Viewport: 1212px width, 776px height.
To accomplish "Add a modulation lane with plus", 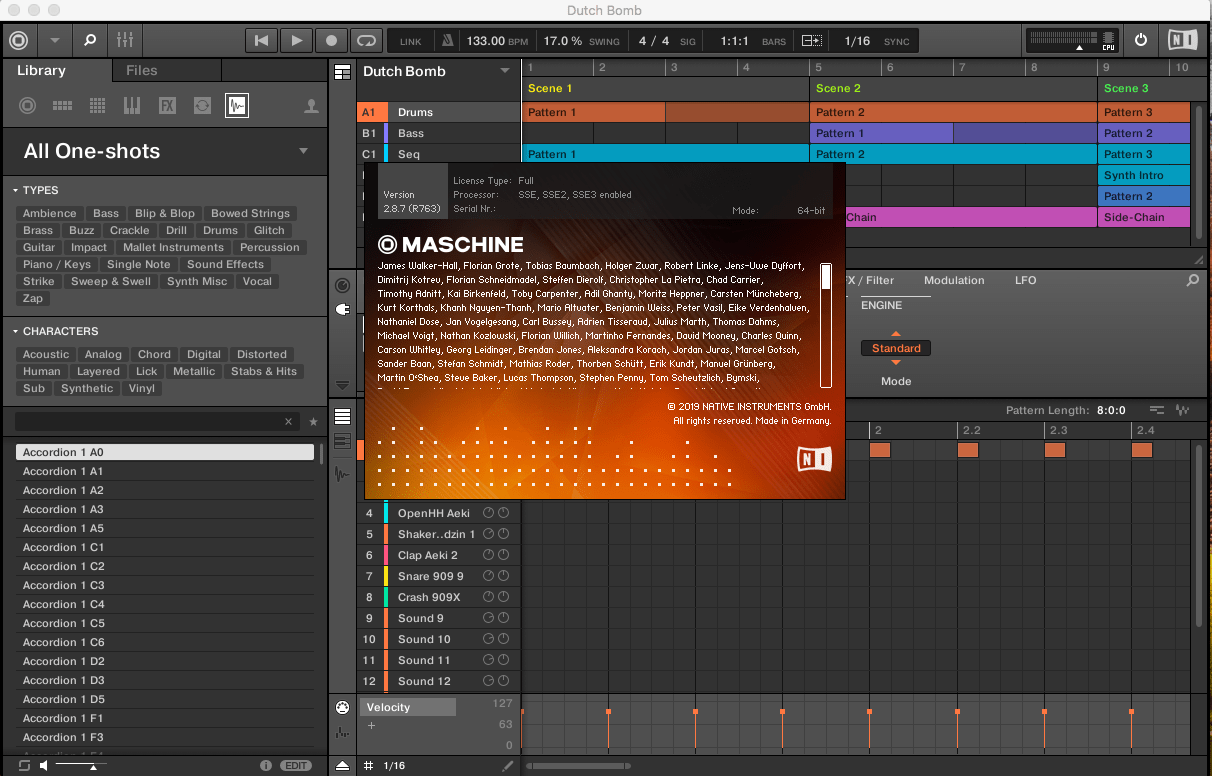I will [x=371, y=726].
